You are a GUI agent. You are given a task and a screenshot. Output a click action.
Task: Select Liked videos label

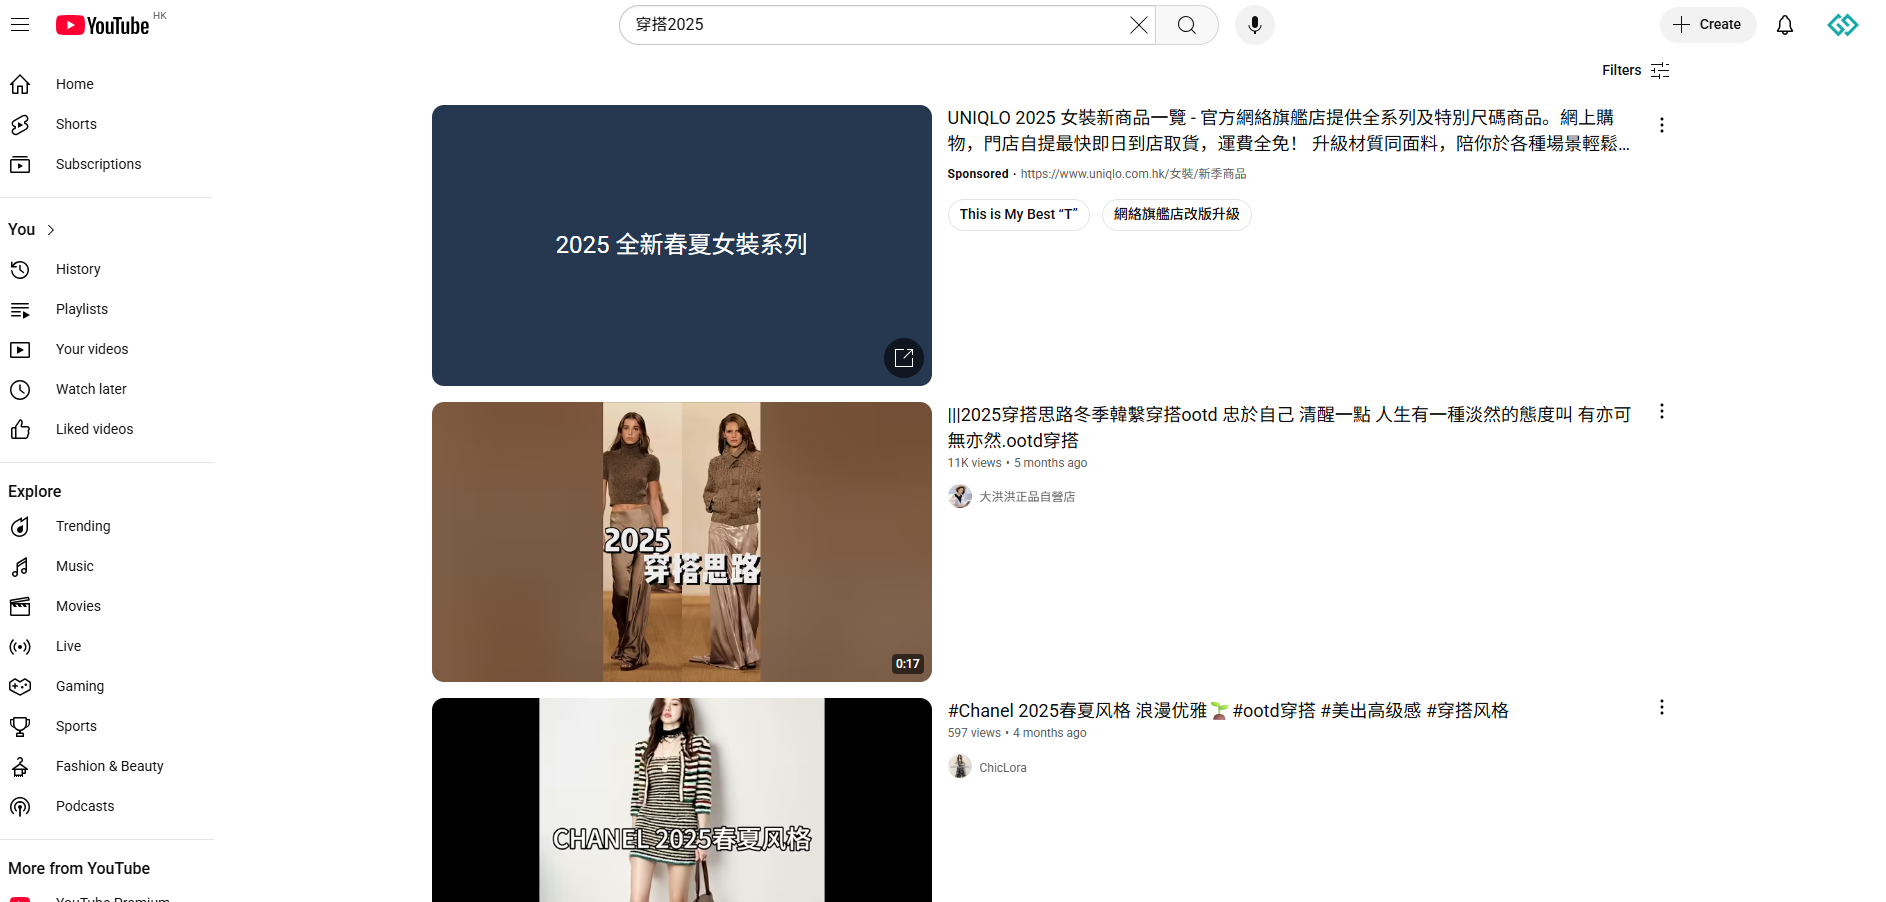[x=94, y=429]
